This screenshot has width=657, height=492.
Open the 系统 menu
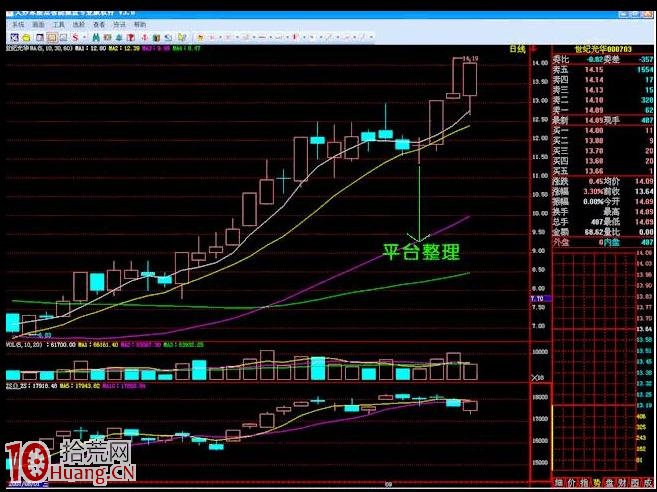tap(18, 25)
